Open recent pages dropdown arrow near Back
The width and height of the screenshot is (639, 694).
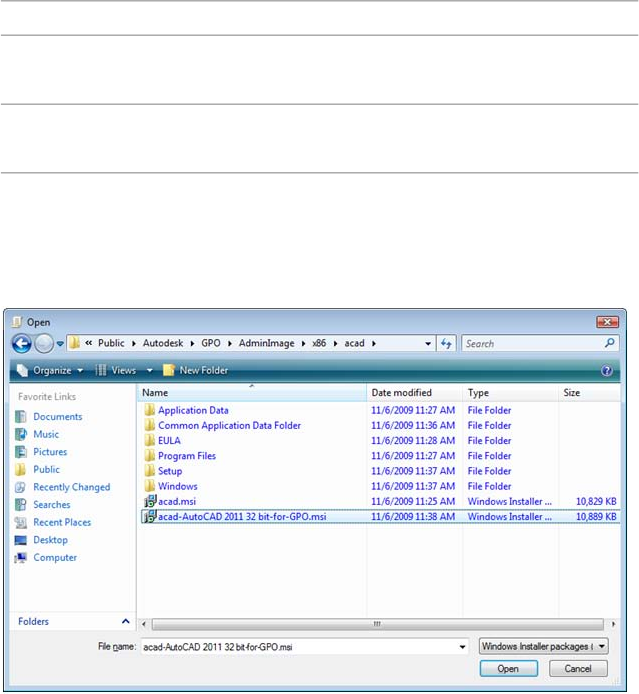click(x=60, y=343)
